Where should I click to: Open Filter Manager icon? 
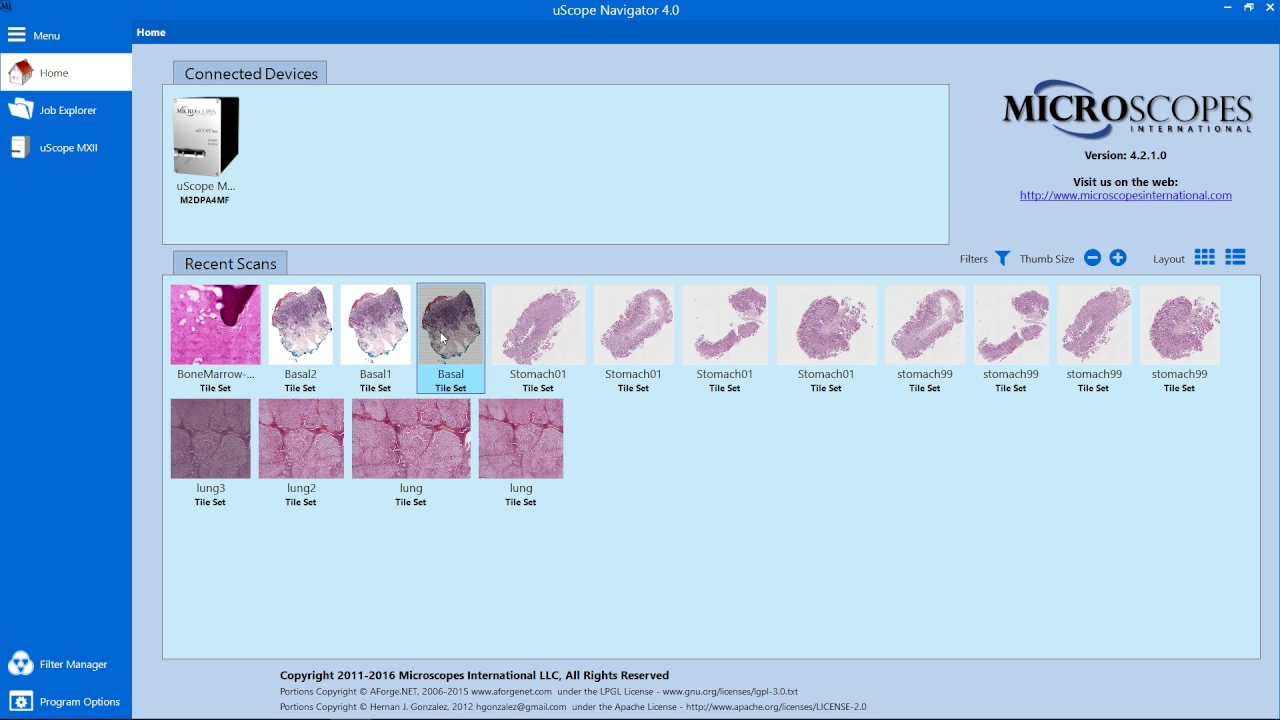[x=20, y=663]
